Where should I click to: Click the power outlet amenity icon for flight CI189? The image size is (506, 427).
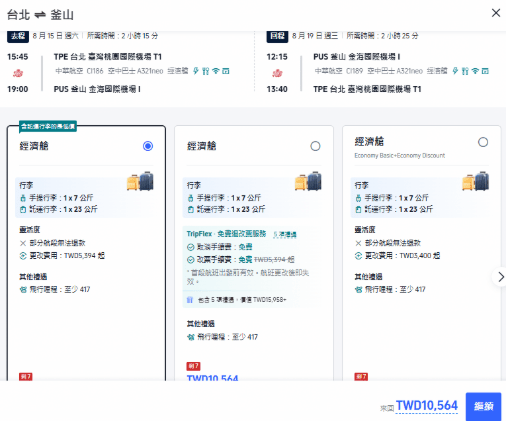tap(455, 71)
